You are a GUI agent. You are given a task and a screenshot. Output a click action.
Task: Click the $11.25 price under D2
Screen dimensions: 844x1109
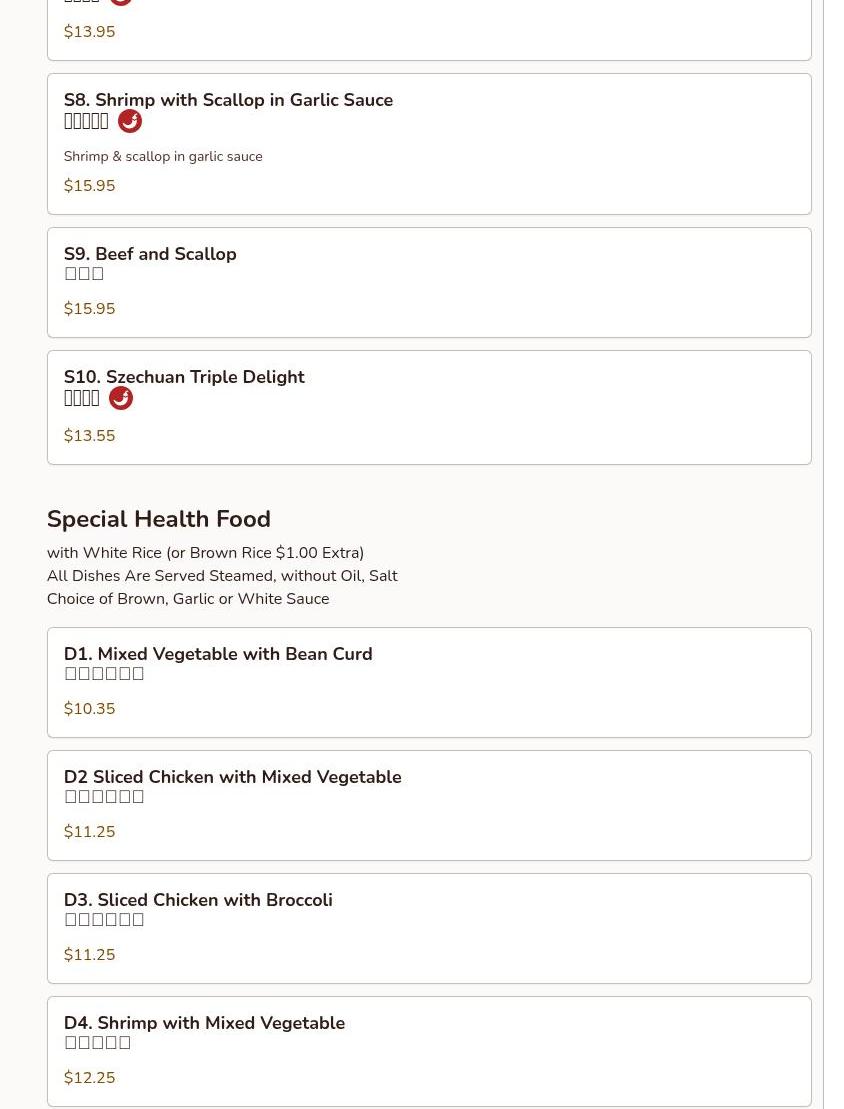[x=89, y=832]
